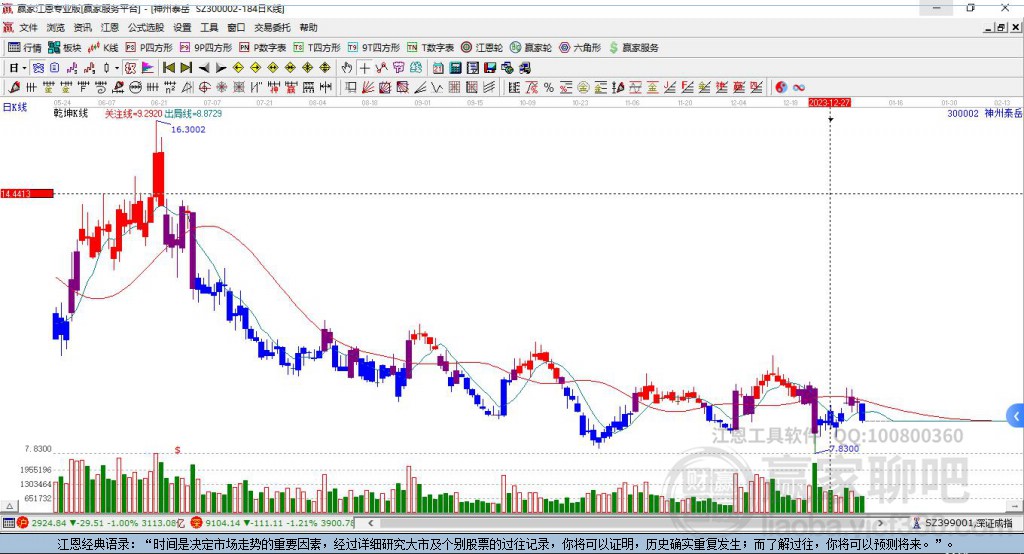The height and width of the screenshot is (554, 1024).
Task: Click the red 14.4413 price label
Action: [27, 193]
